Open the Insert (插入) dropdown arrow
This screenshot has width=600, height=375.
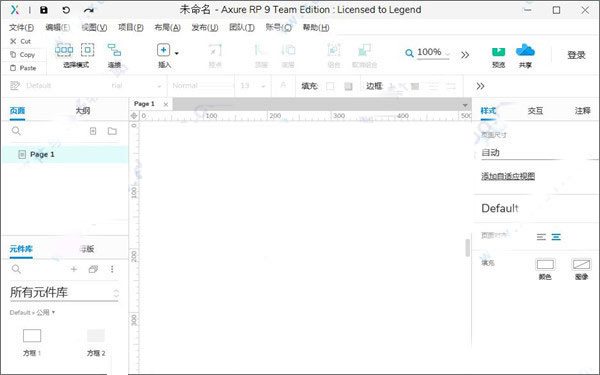click(x=176, y=53)
